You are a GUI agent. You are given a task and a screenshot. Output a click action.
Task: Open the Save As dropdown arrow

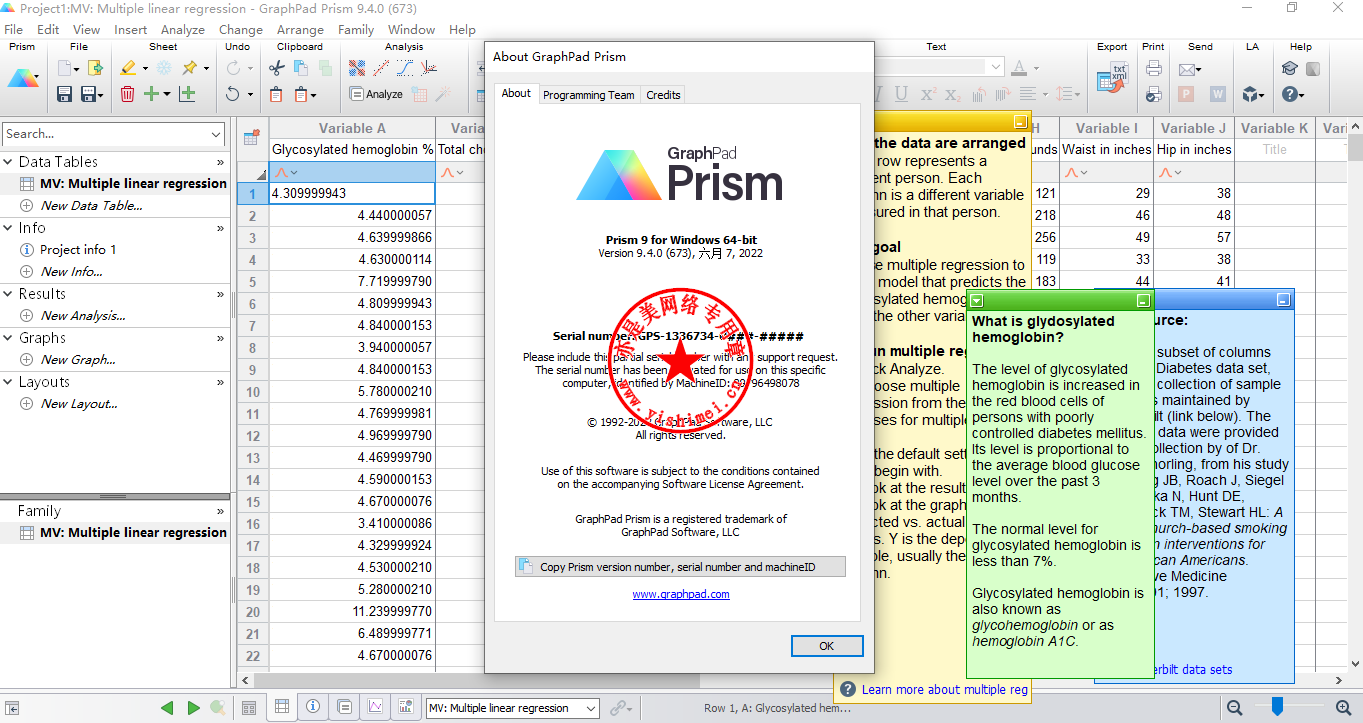[101, 95]
